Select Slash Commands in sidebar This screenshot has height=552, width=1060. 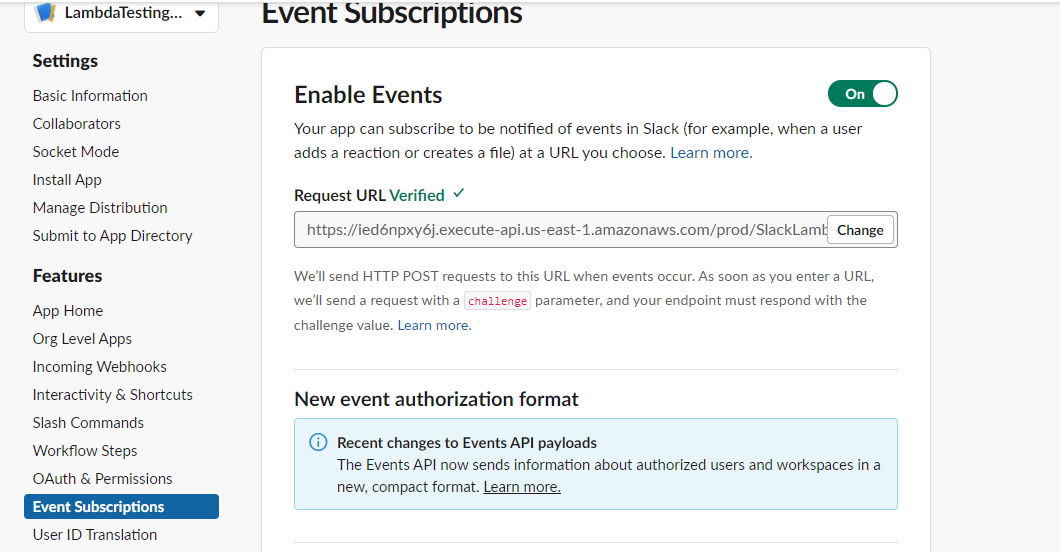(88, 423)
